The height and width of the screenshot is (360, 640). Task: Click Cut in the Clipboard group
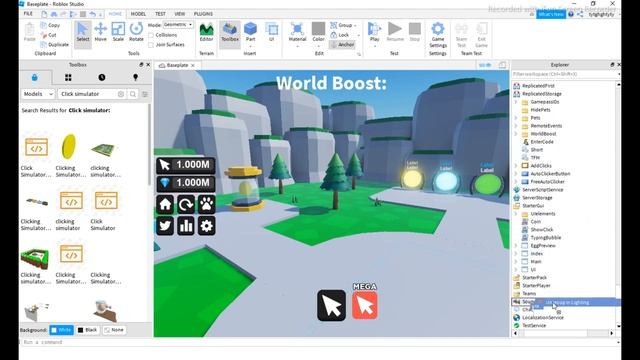click(49, 35)
